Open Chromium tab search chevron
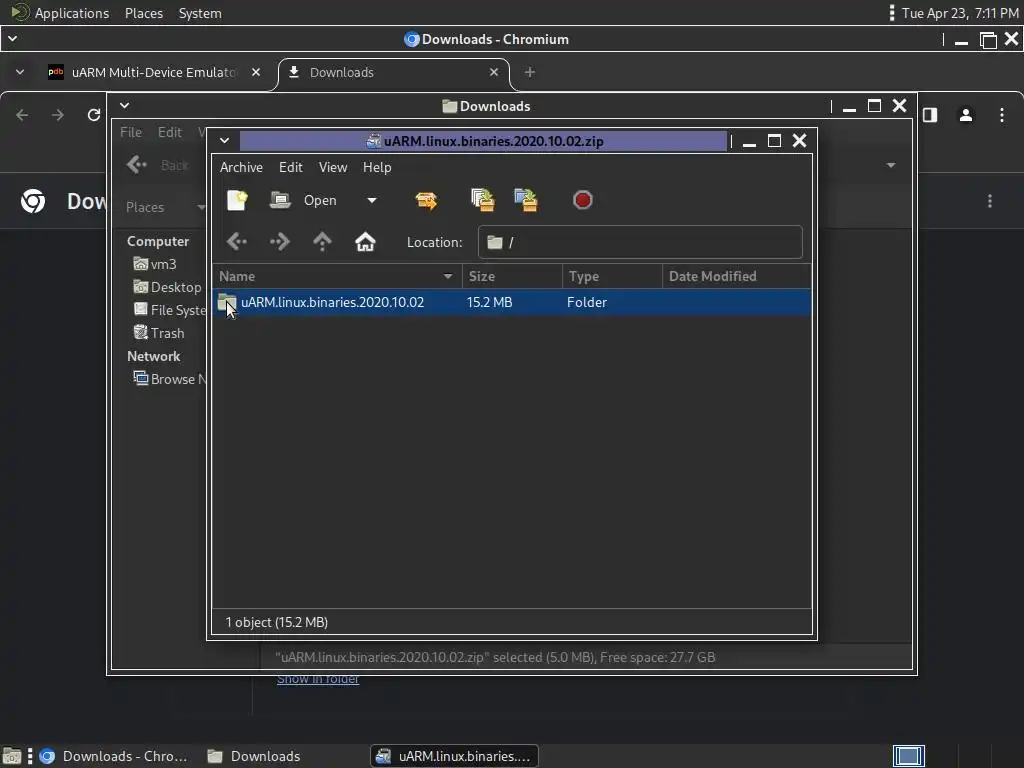This screenshot has width=1024, height=768. coord(20,72)
